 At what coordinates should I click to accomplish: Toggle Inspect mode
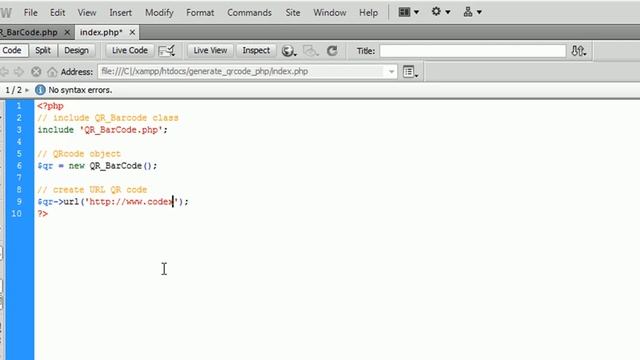256,51
